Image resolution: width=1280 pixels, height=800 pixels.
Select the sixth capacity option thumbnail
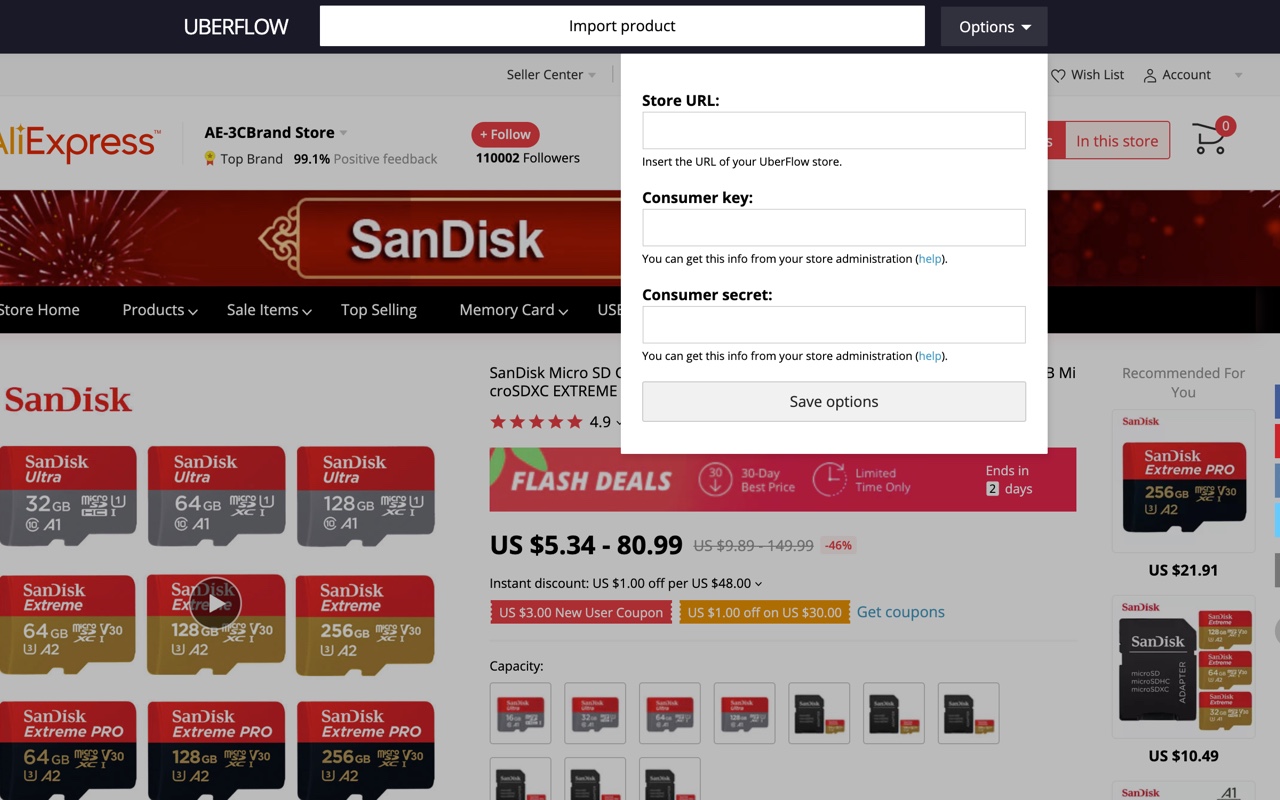[894, 713]
